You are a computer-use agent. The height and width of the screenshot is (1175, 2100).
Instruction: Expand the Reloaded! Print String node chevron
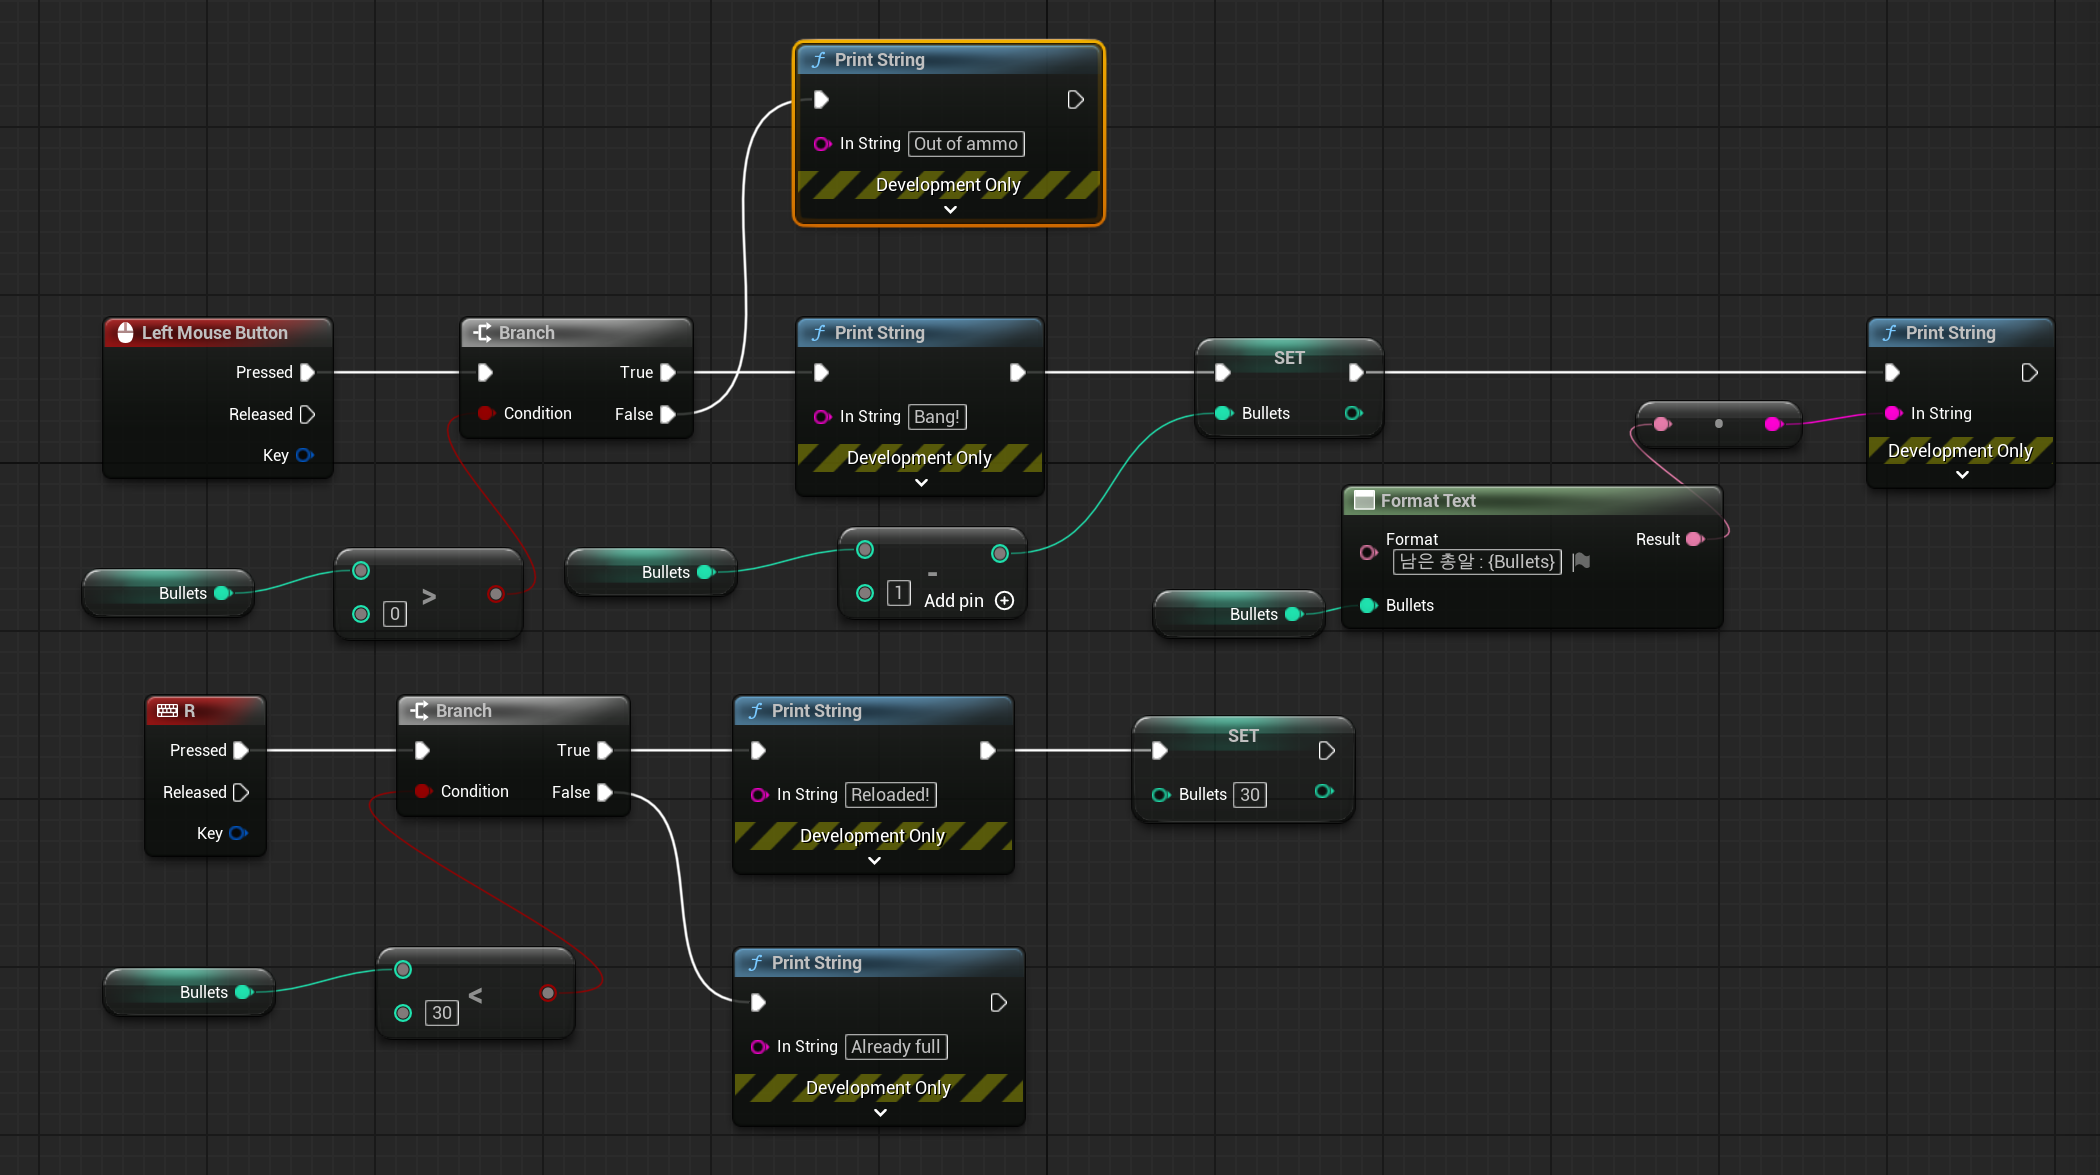(874, 861)
